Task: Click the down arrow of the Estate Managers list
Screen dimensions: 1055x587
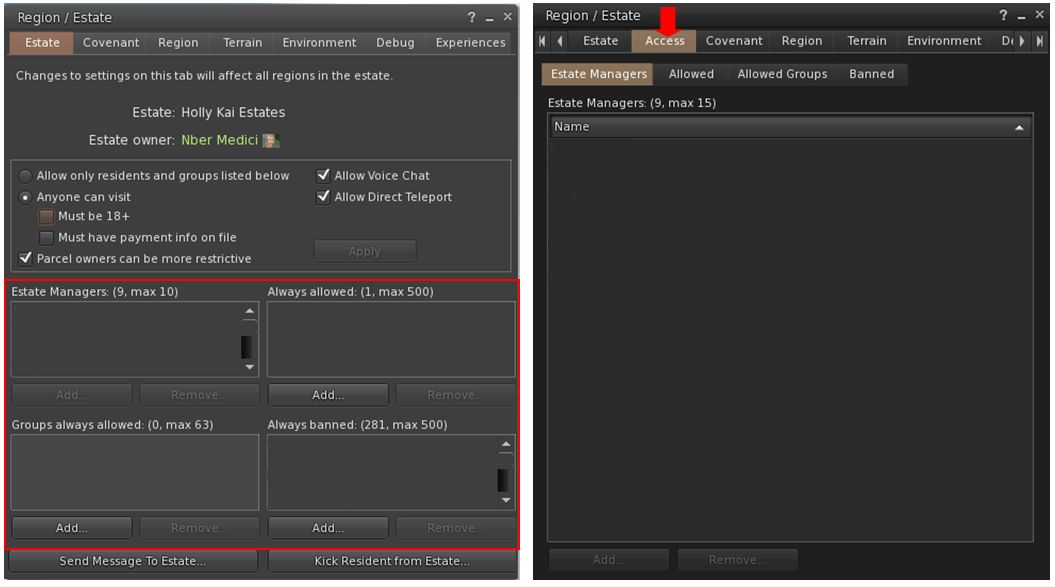Action: coord(249,367)
